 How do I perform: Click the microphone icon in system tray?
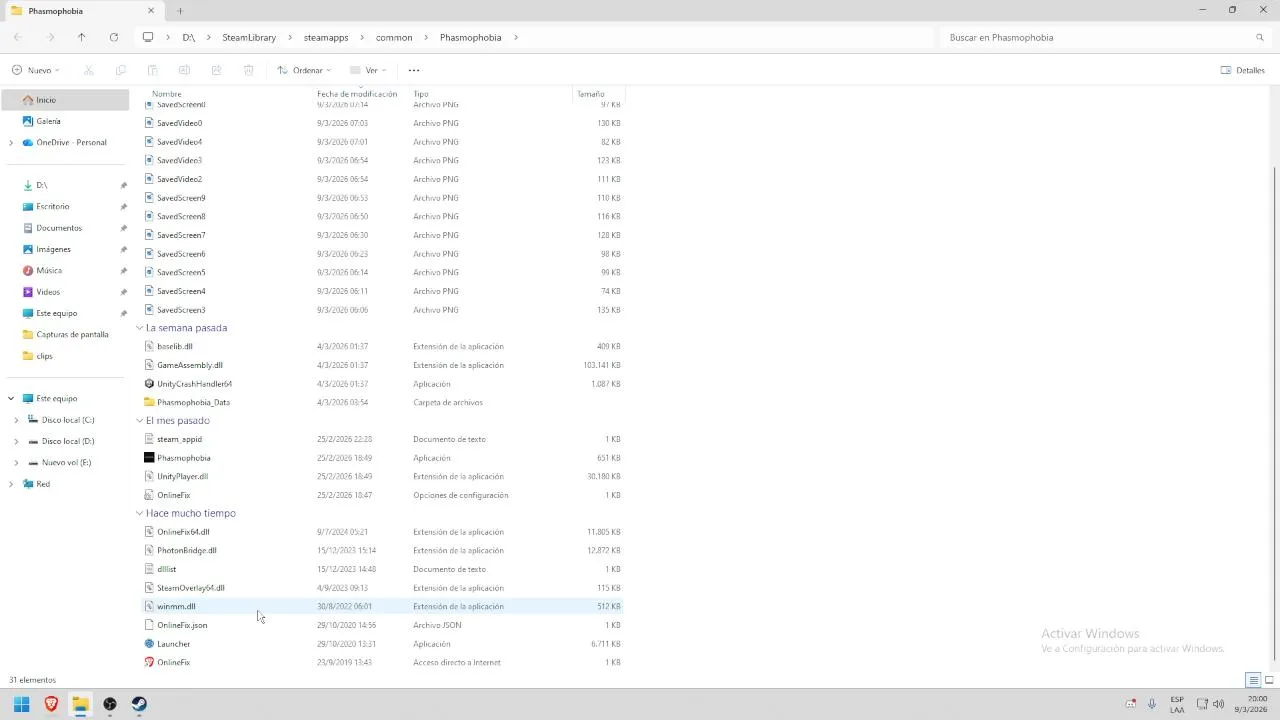click(x=1152, y=704)
